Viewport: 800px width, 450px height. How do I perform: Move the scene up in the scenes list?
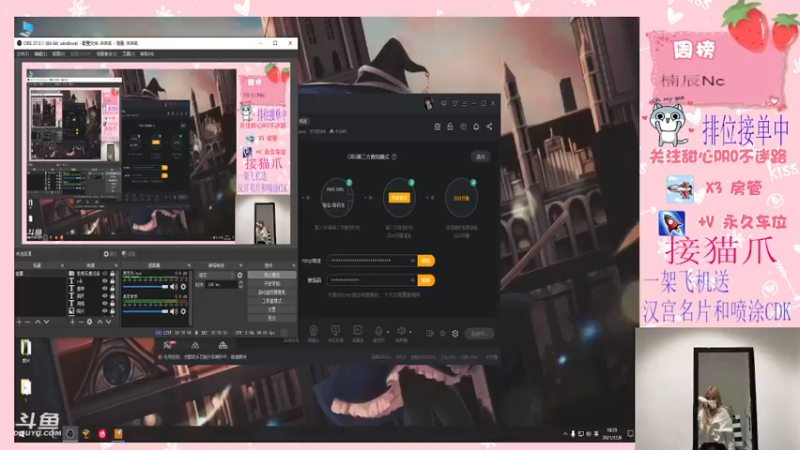[x=38, y=321]
